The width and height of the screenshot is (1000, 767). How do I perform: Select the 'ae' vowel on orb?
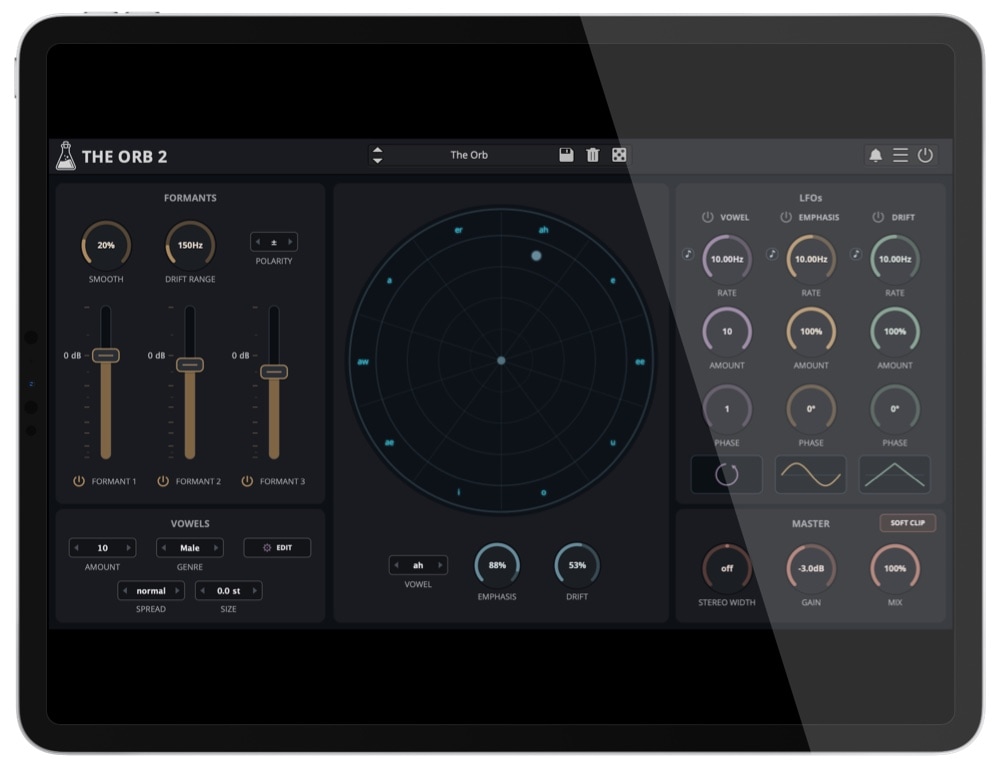(389, 442)
